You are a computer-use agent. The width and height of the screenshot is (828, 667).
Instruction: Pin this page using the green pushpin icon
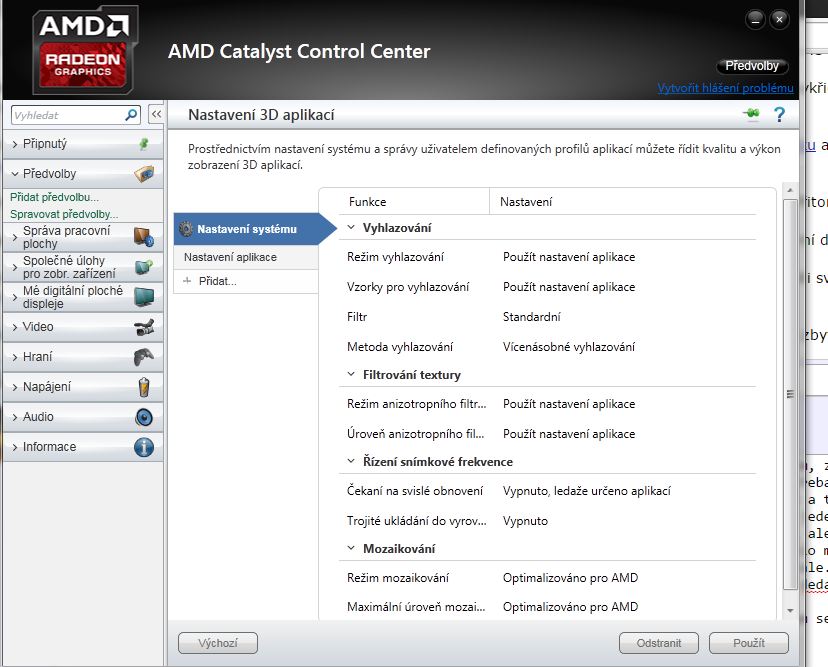click(x=751, y=114)
